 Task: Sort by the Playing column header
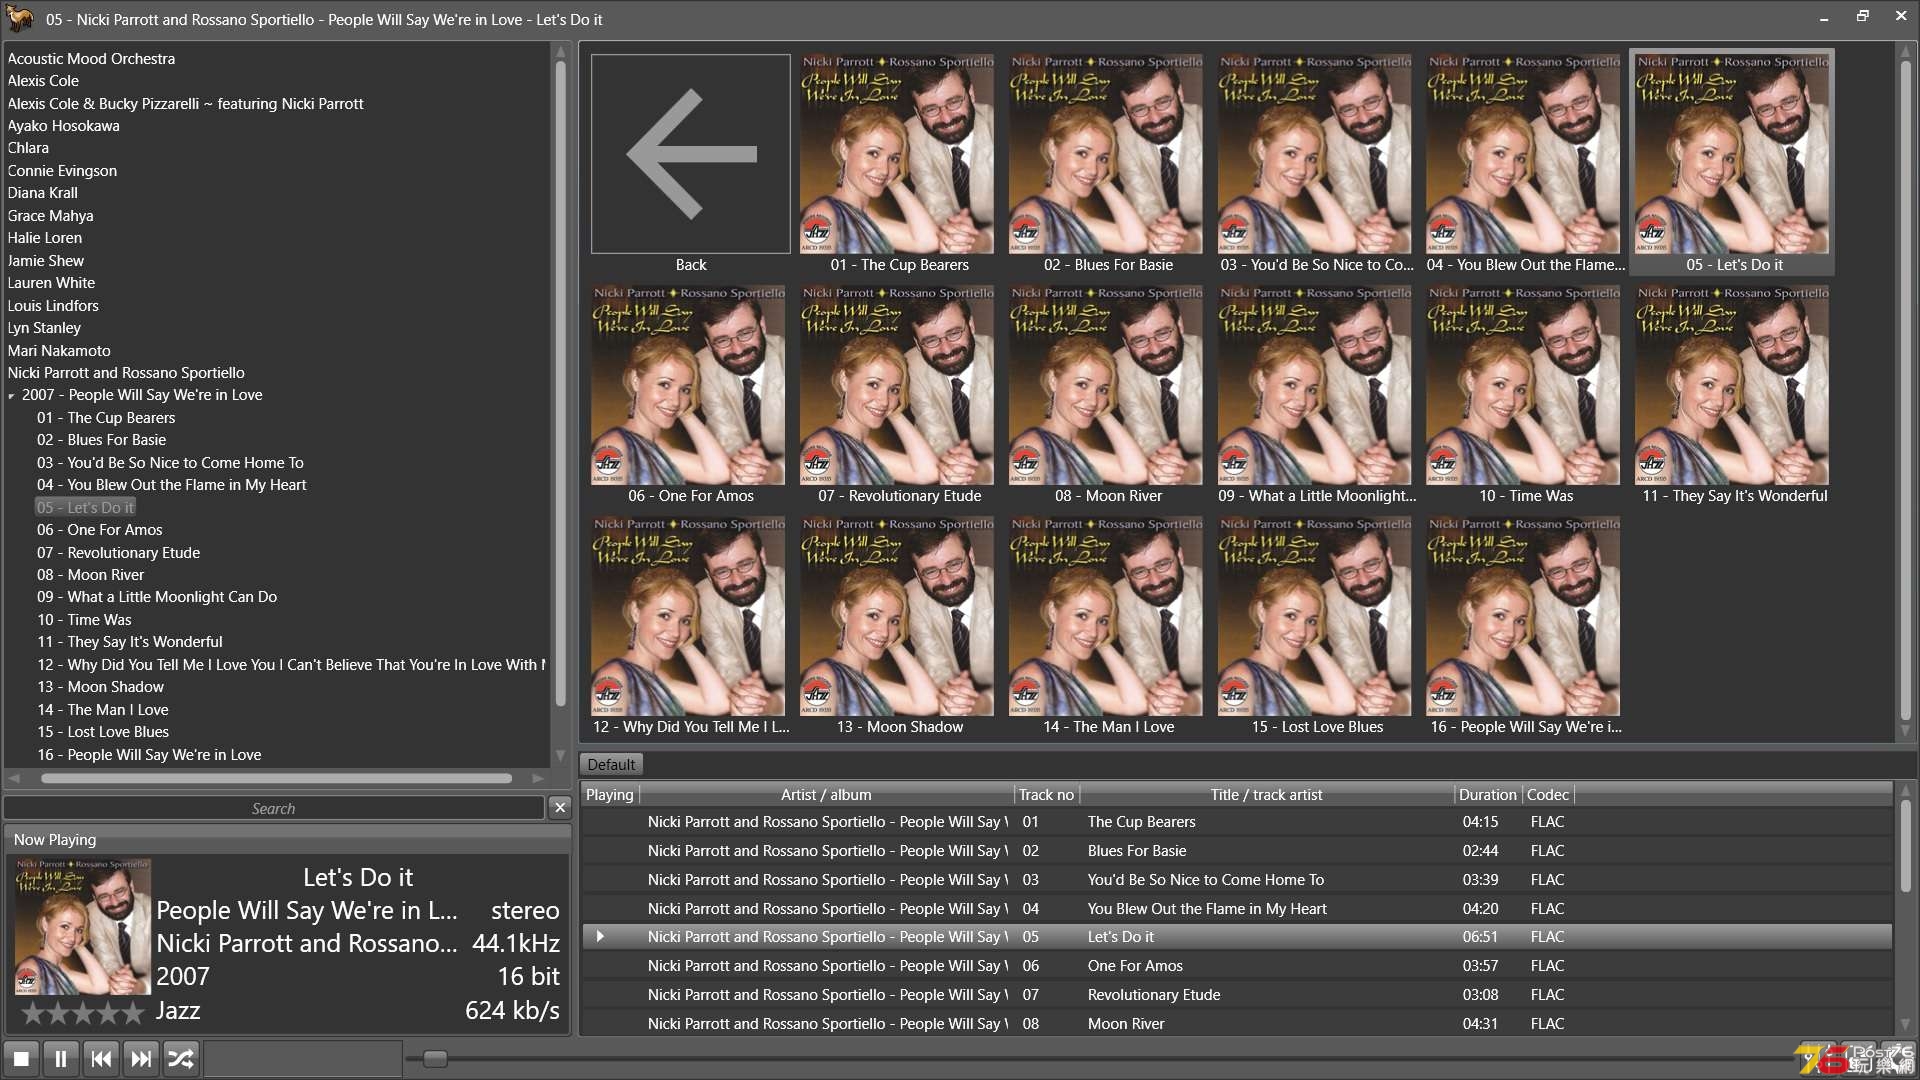610,795
